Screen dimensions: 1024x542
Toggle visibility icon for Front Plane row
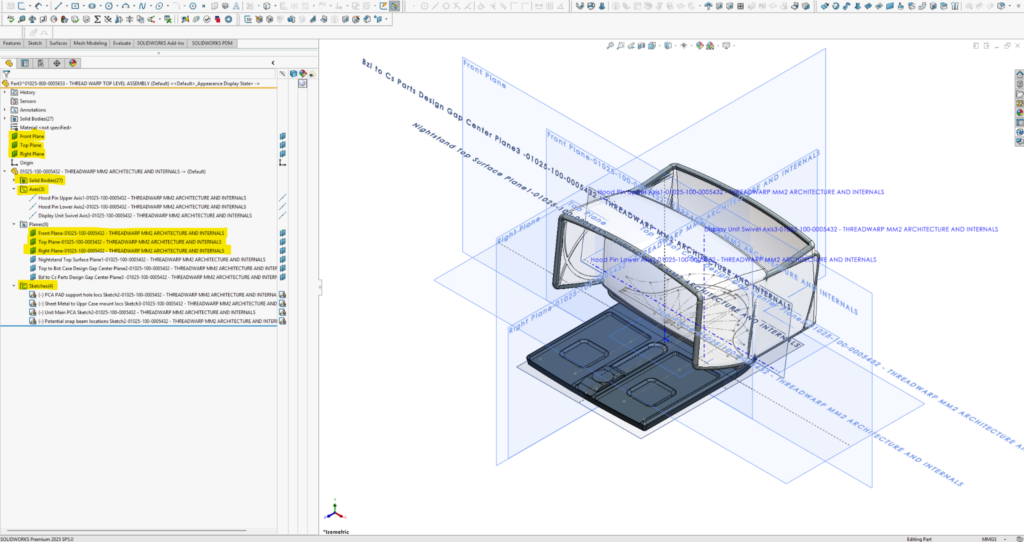[283, 136]
